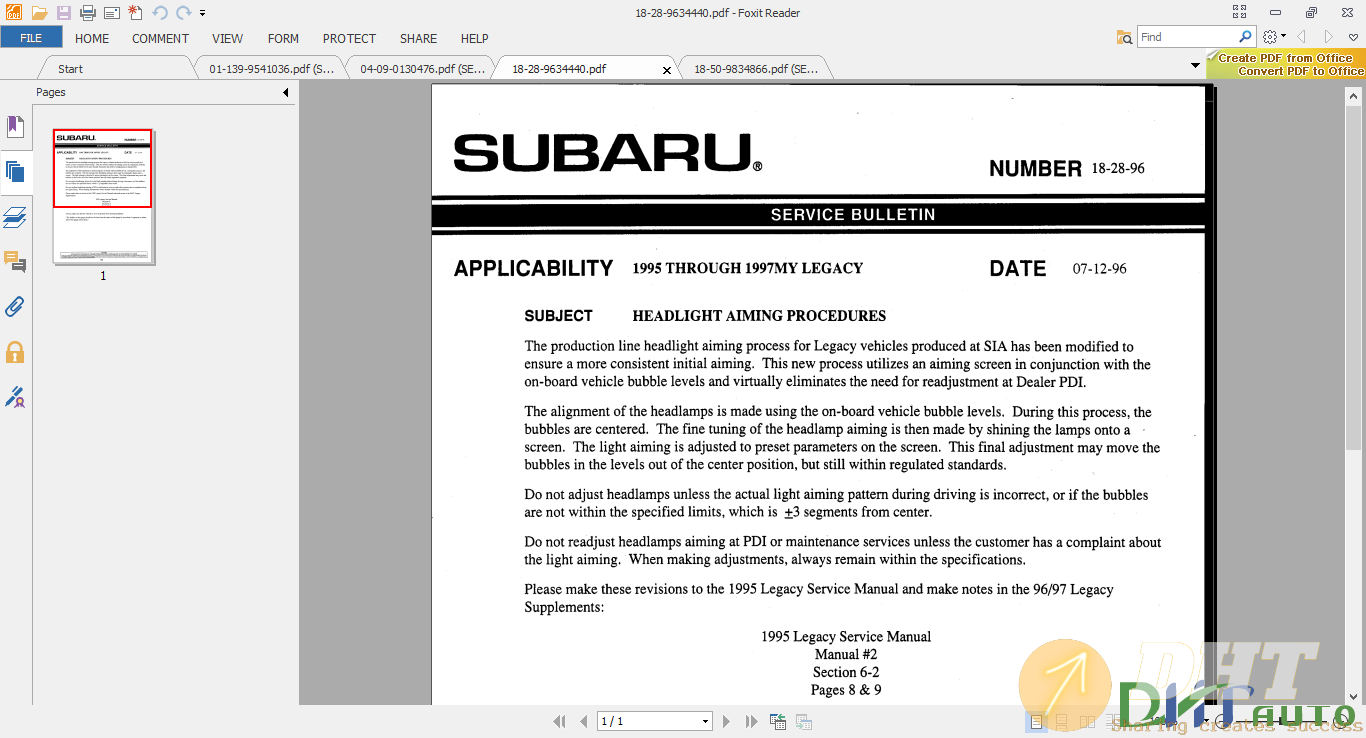This screenshot has height=738, width=1366.
Task: Click the Create PDF from Office banner
Action: [1286, 64]
